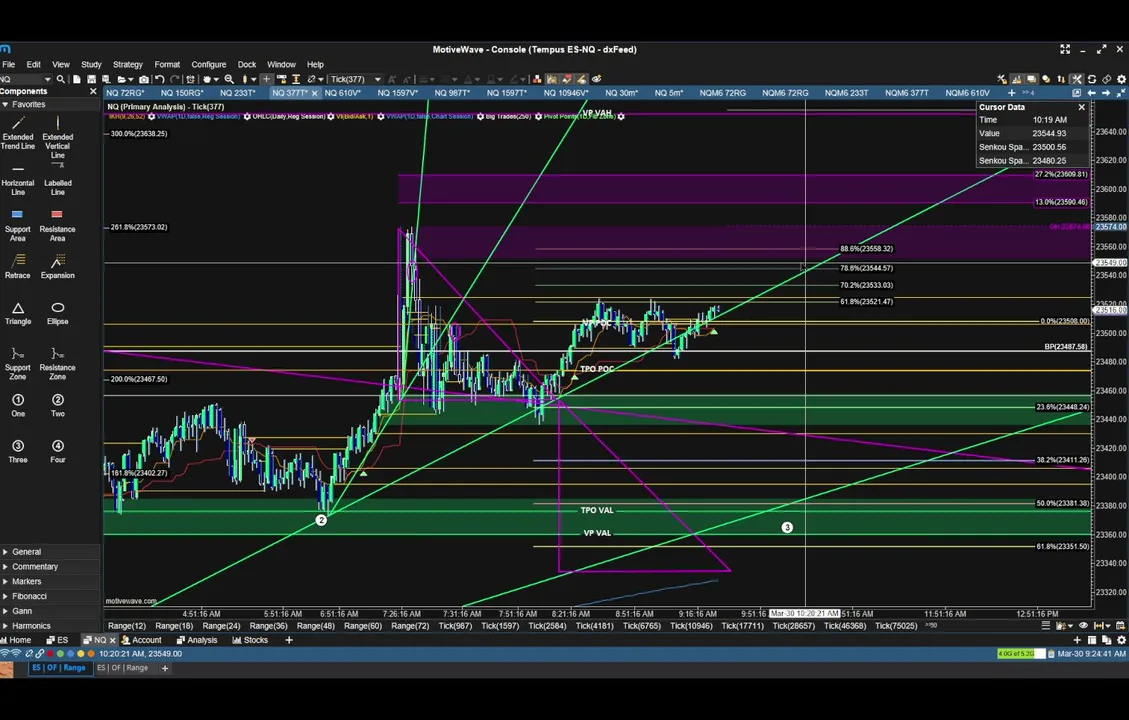Image resolution: width=1129 pixels, height=720 pixels.
Task: Click the wave marker 3 on chart
Action: pyautogui.click(x=787, y=528)
